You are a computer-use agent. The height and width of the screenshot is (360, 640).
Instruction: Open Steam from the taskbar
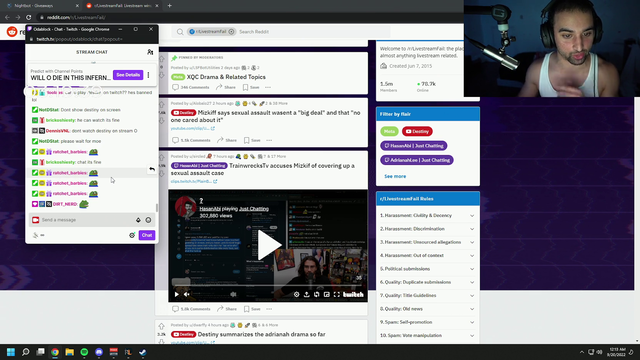(143, 352)
